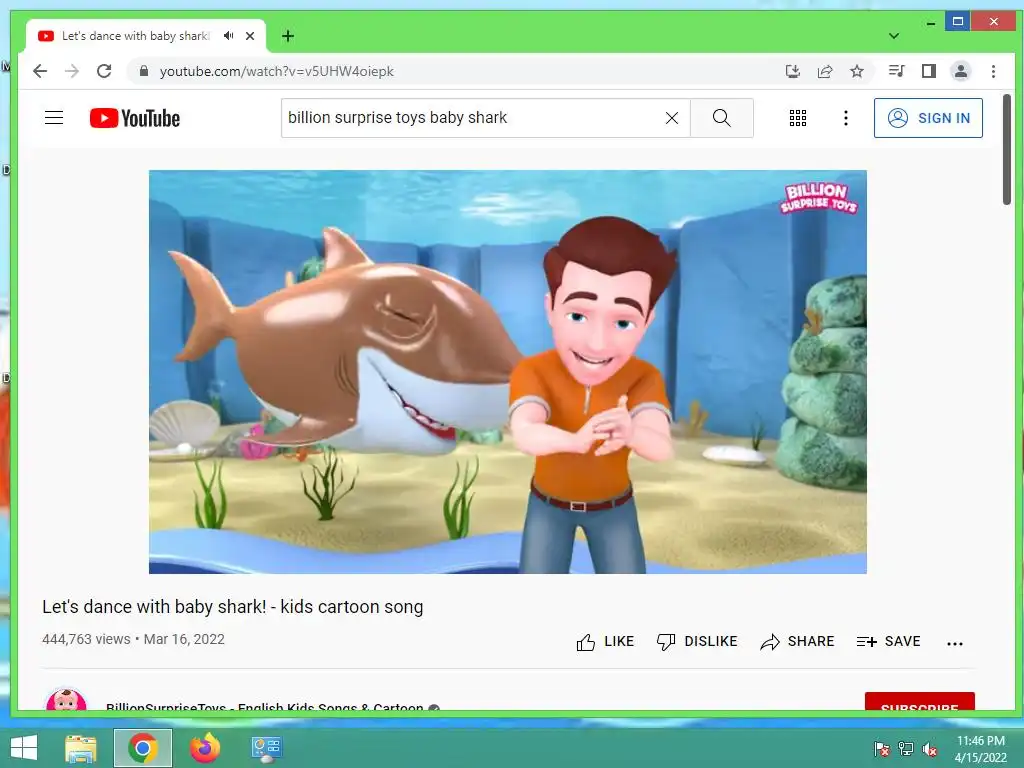Save the video to a playlist
1024x768 pixels.
click(x=888, y=642)
